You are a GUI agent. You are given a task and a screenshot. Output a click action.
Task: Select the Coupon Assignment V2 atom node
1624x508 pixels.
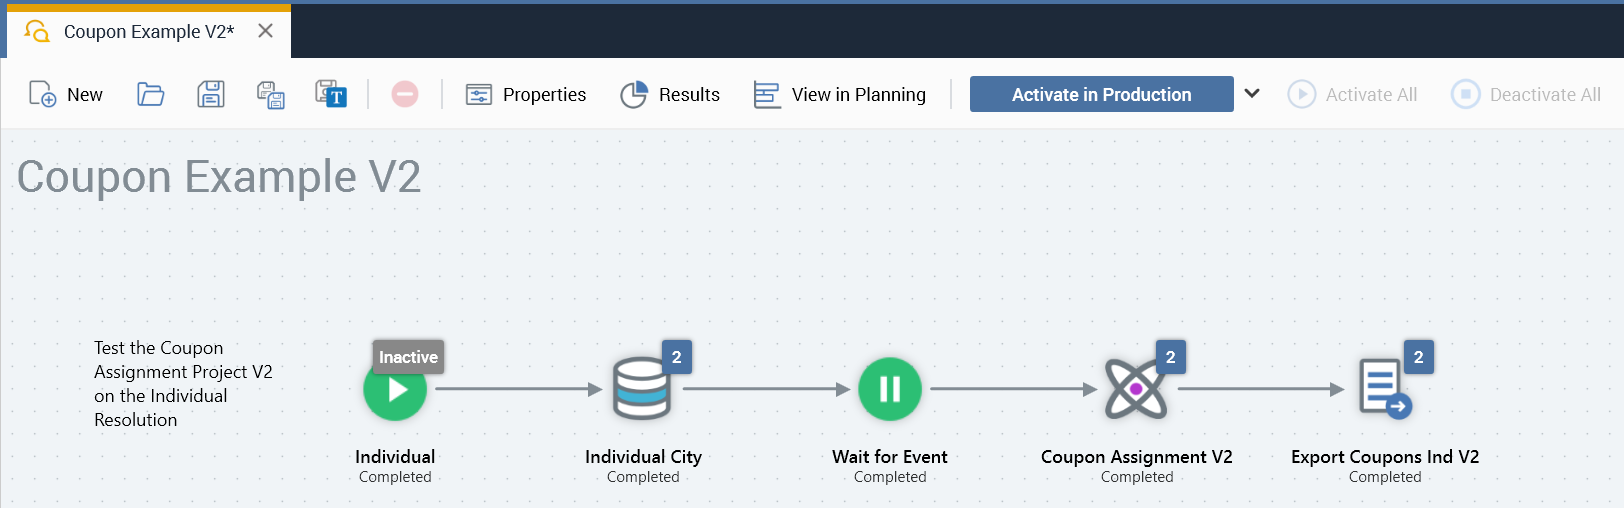pyautogui.click(x=1135, y=389)
